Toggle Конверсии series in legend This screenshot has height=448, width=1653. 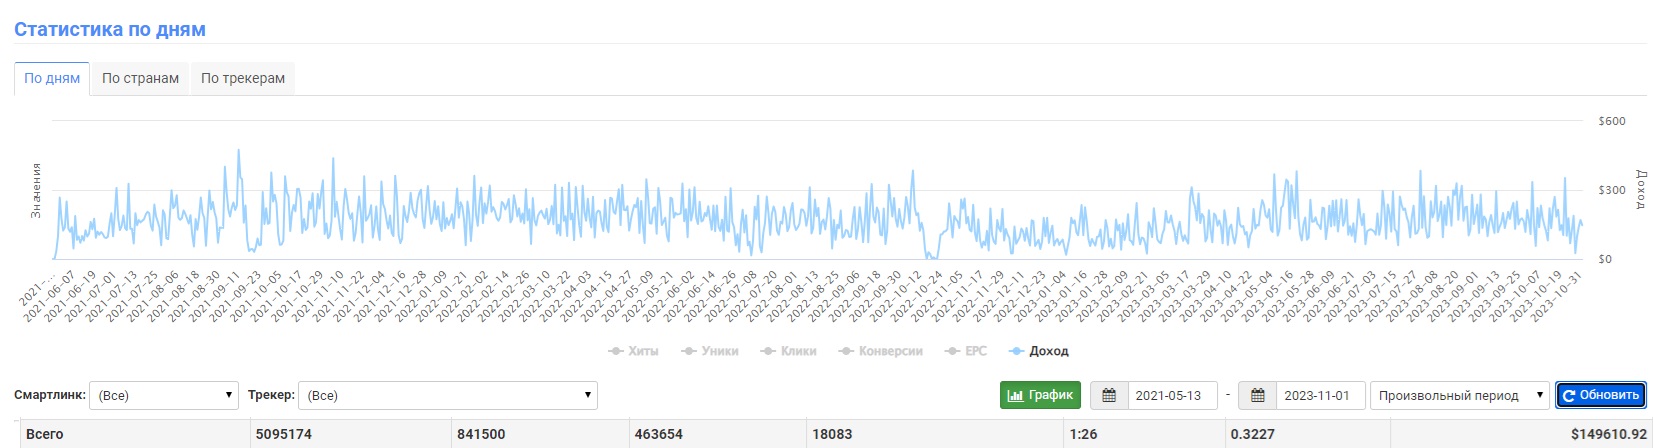(x=880, y=351)
